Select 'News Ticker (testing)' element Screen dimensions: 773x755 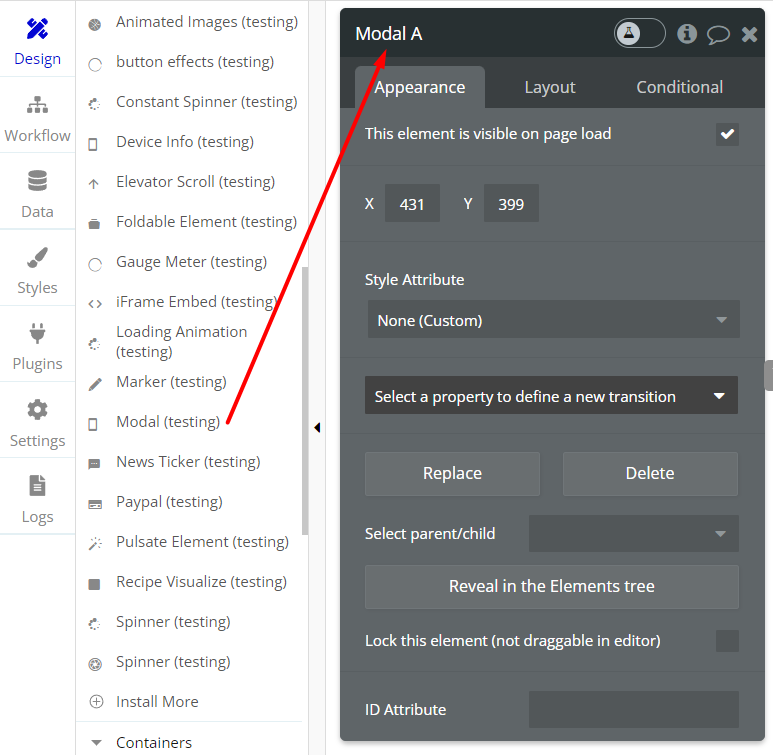188,462
